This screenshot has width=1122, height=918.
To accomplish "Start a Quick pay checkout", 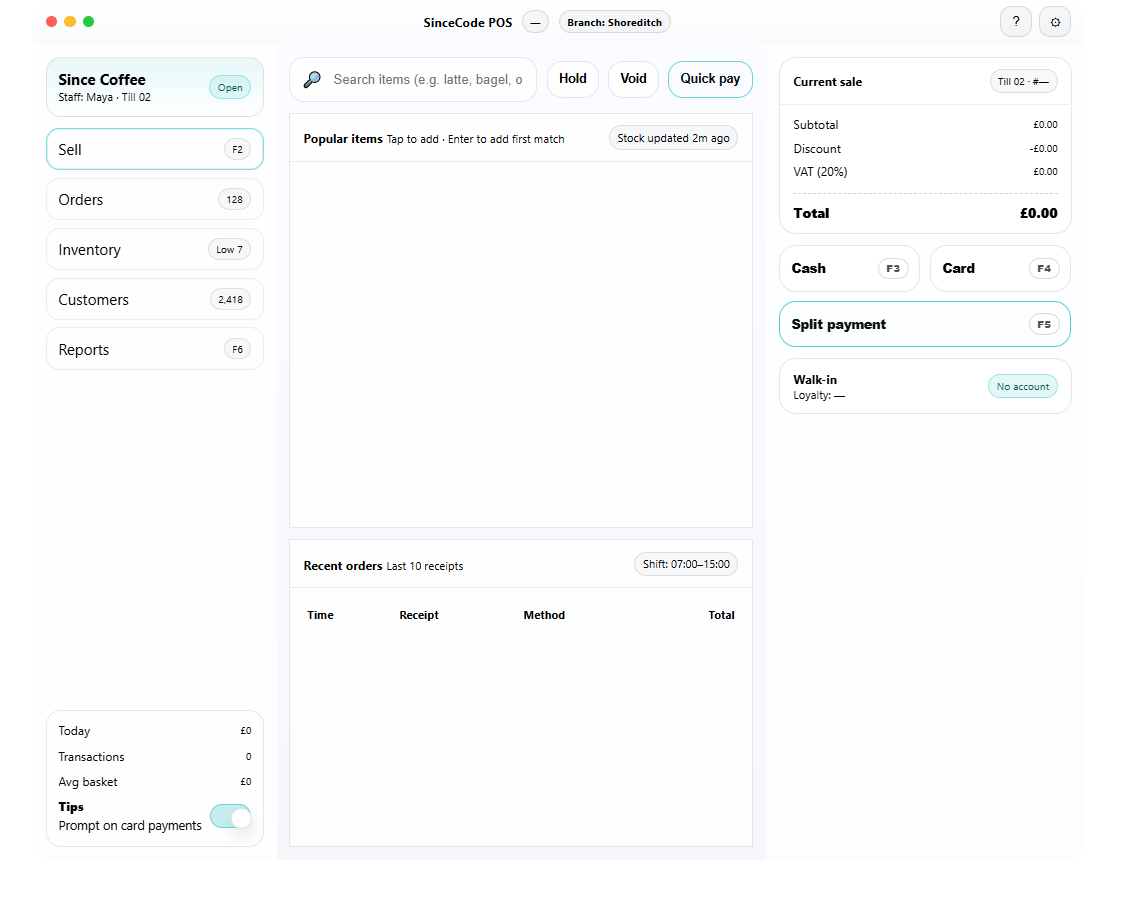I will click(710, 79).
